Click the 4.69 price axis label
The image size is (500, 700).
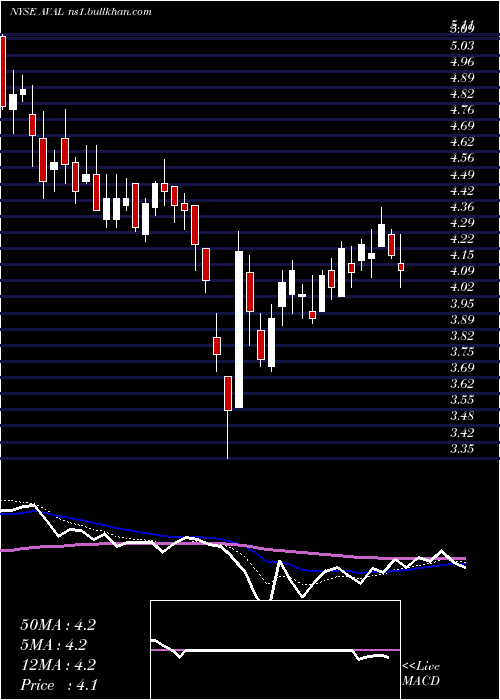(462, 125)
